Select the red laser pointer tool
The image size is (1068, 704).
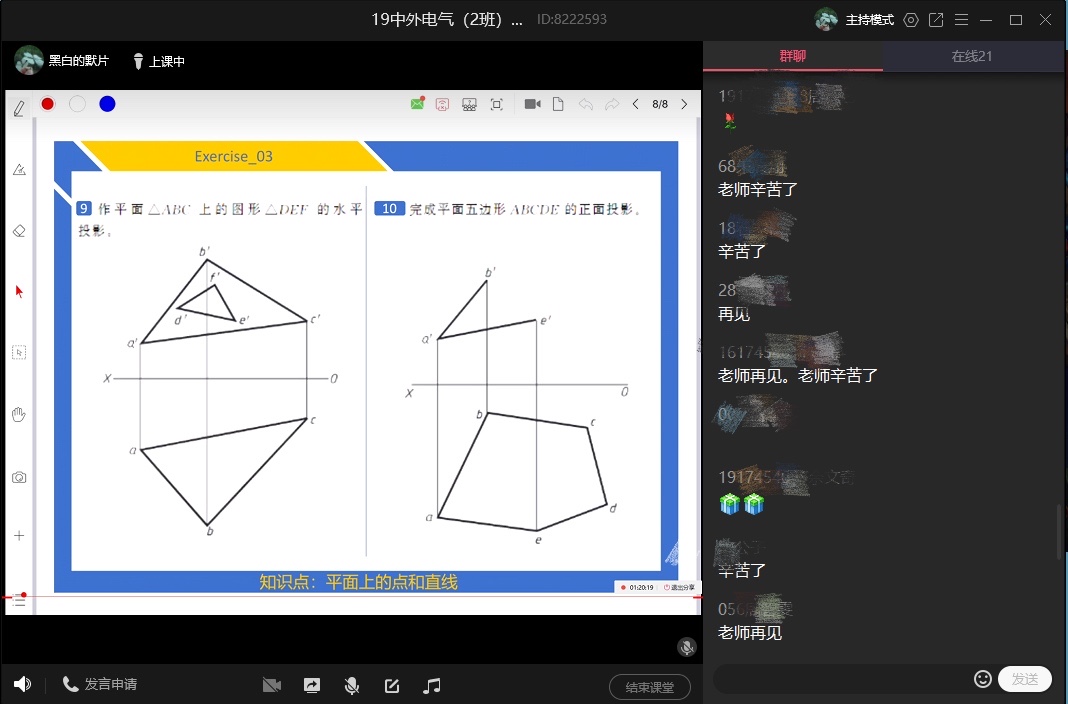click(x=19, y=291)
